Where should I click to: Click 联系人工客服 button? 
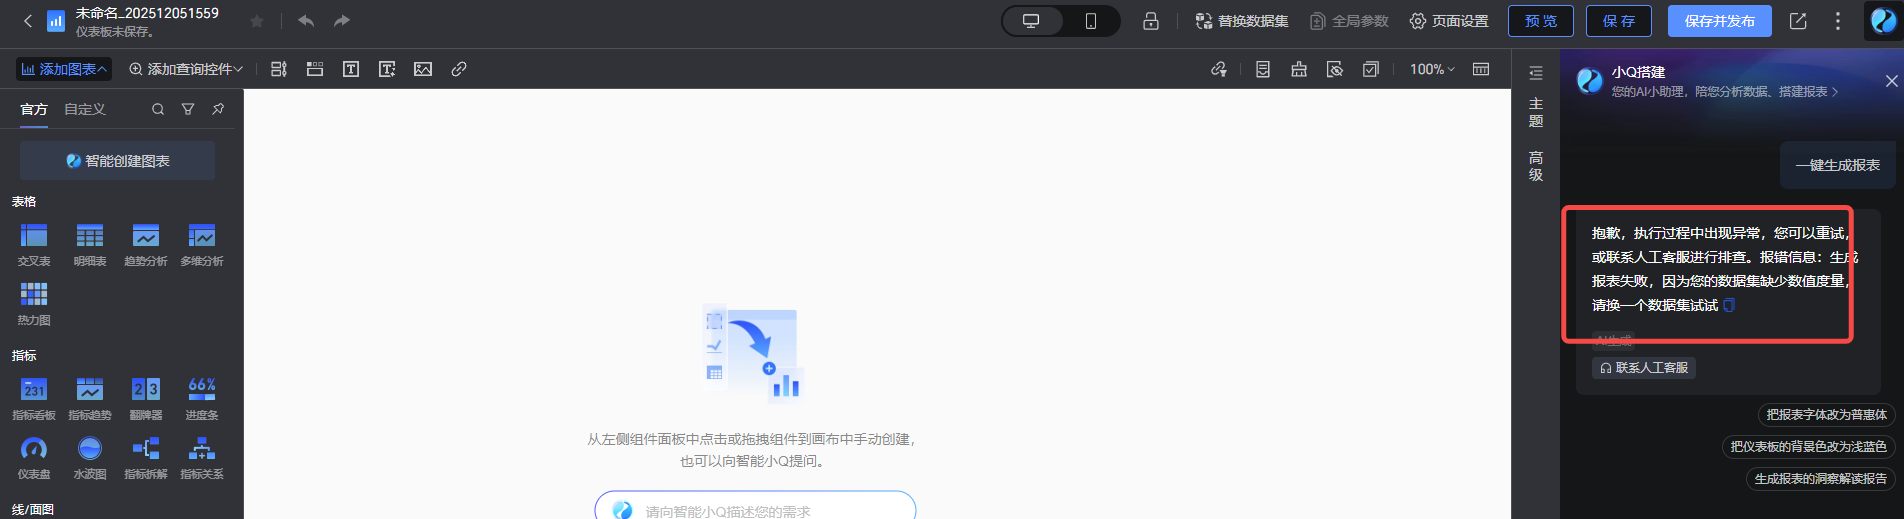(1644, 368)
